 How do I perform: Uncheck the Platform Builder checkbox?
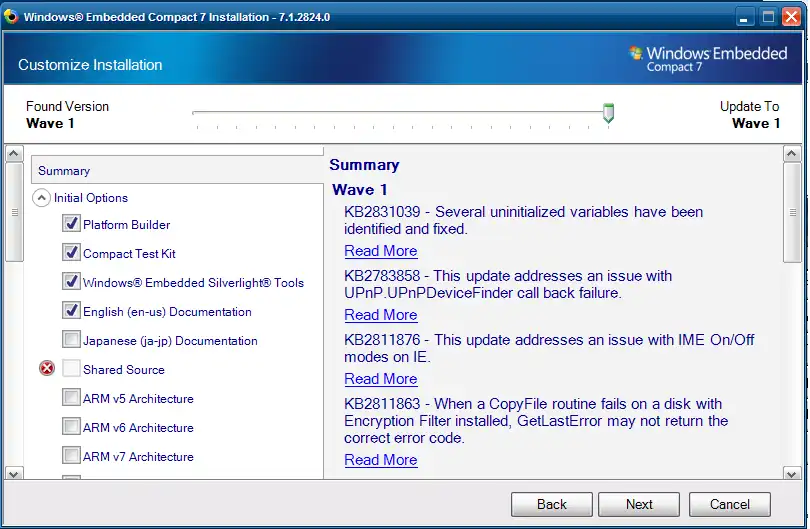click(71, 224)
